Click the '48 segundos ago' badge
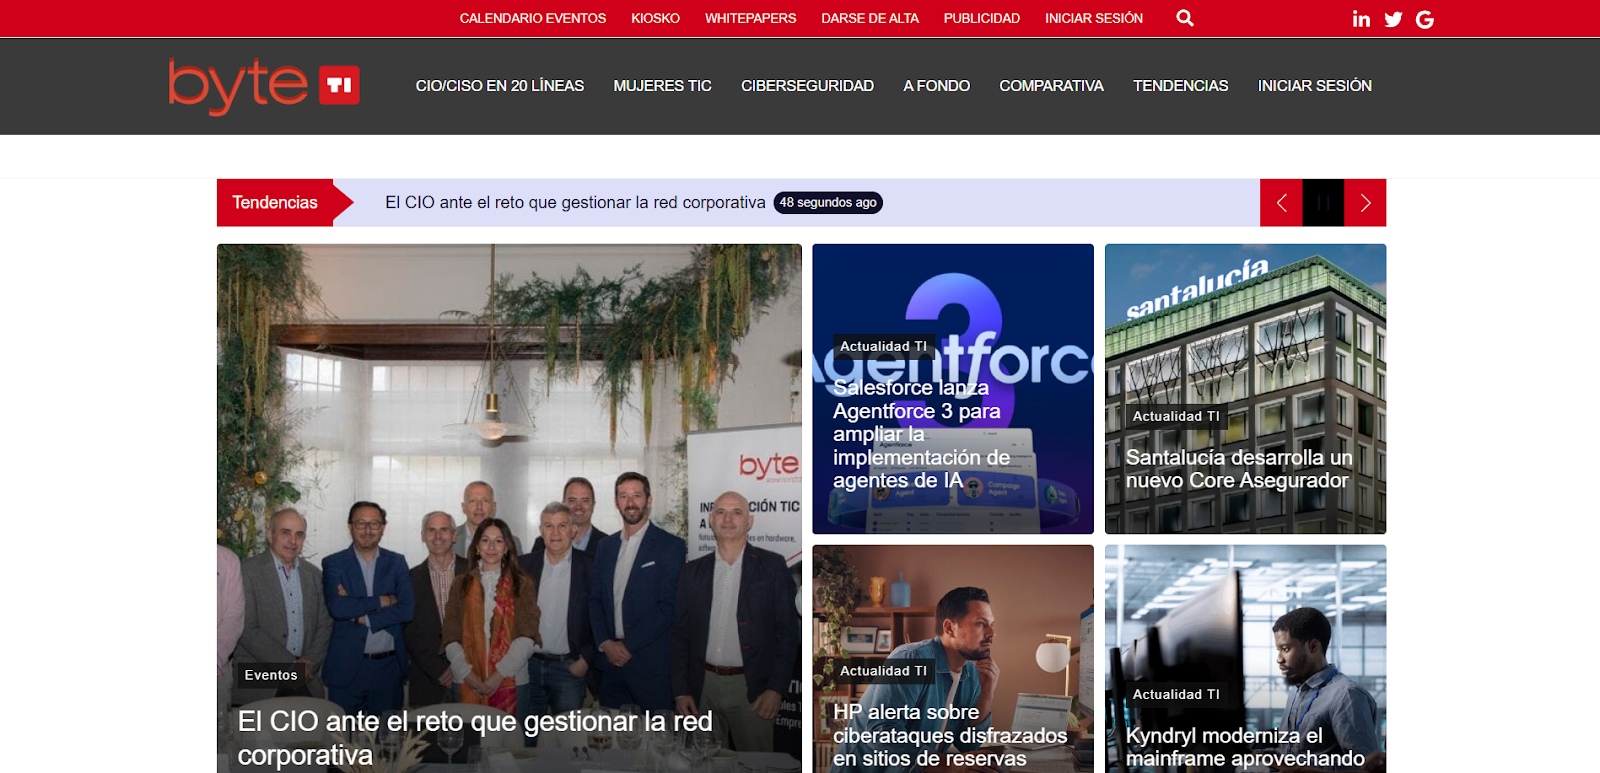The image size is (1600, 773). click(x=828, y=203)
